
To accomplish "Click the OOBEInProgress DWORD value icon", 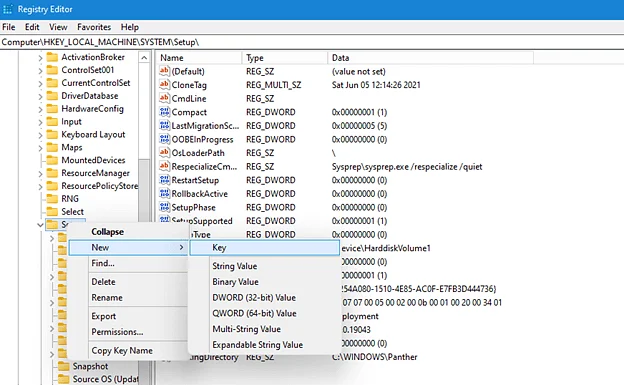I will coord(164,139).
